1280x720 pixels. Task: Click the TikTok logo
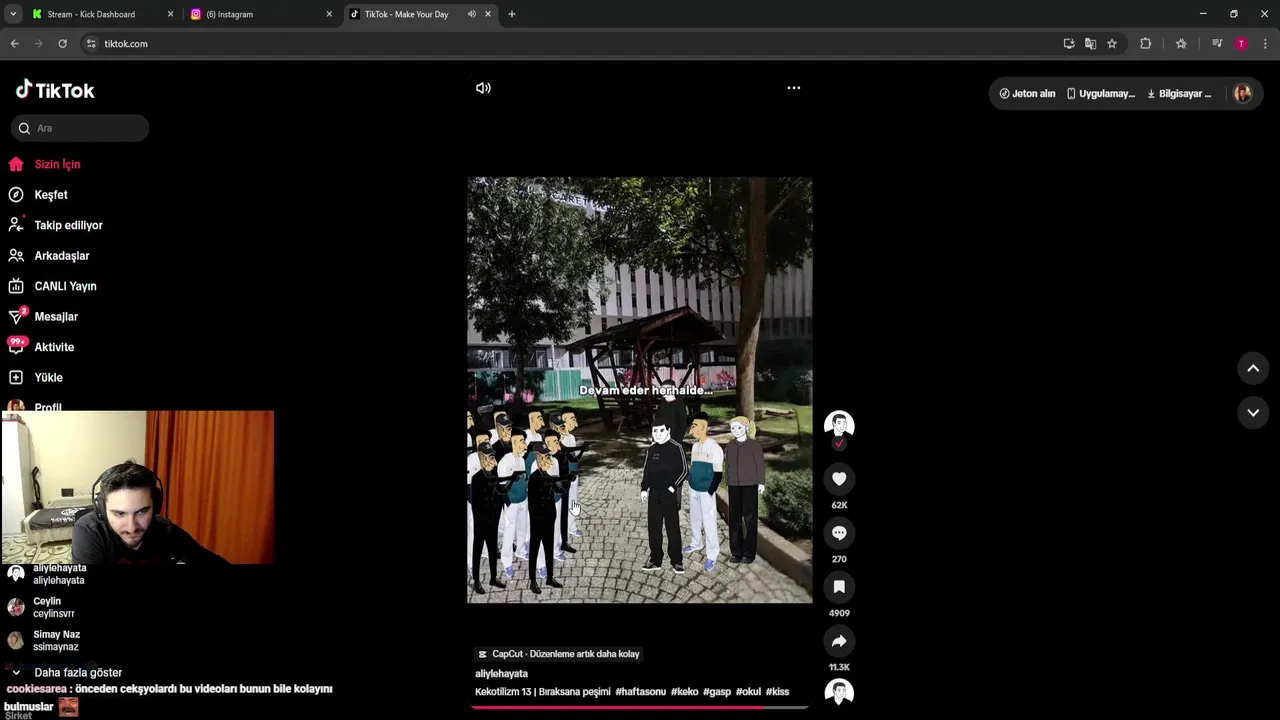pyautogui.click(x=55, y=90)
